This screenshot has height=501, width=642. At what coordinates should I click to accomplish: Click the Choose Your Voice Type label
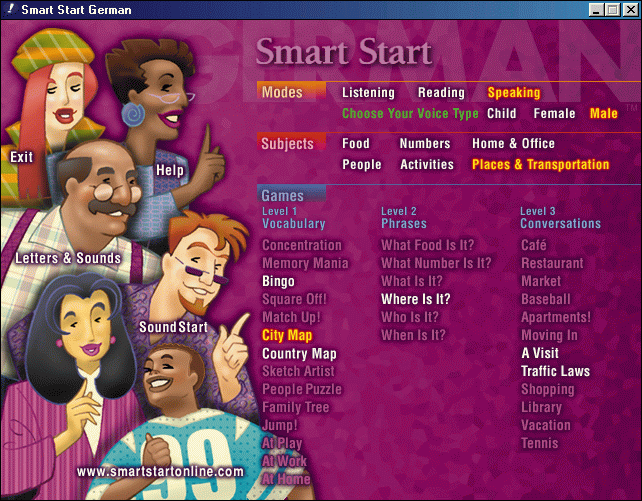tap(410, 113)
